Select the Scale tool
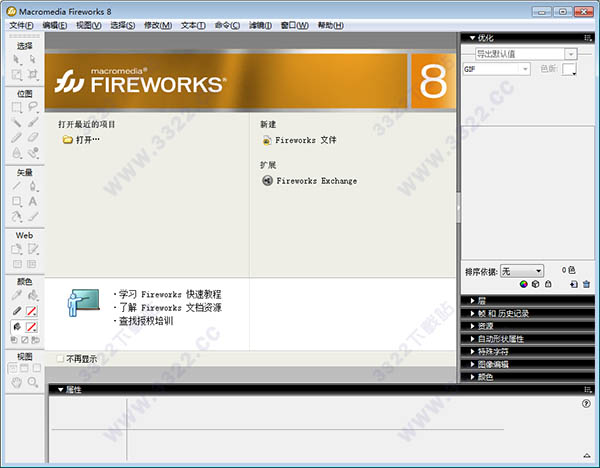 16,74
